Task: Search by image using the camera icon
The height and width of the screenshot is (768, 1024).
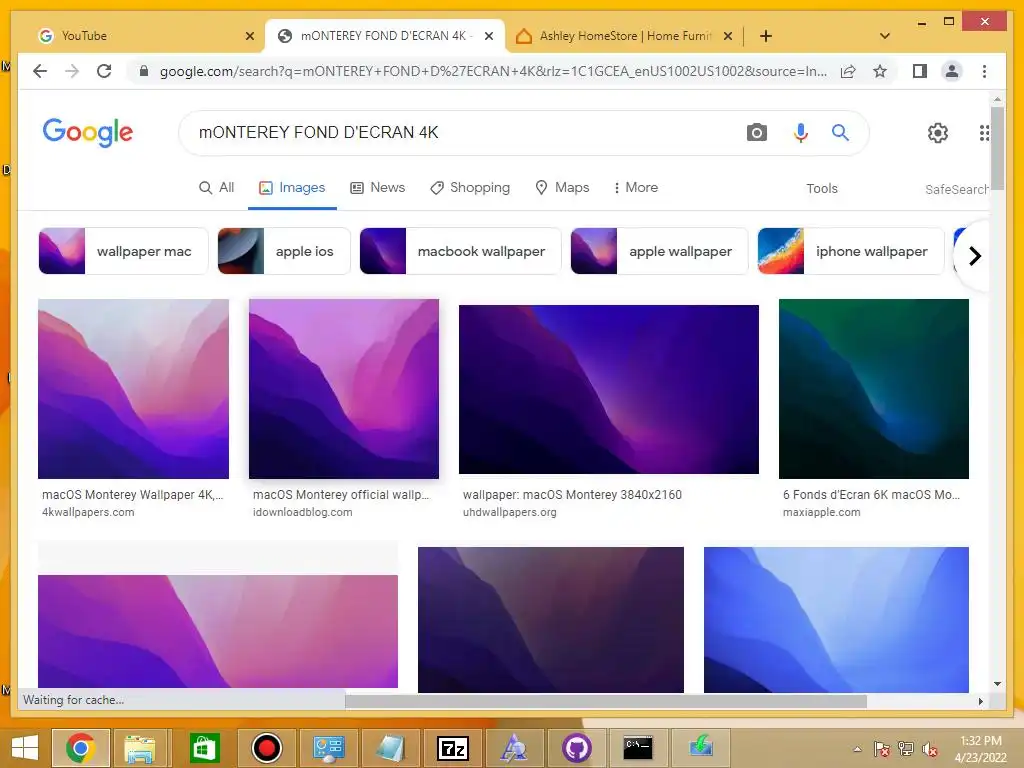Action: point(756,133)
